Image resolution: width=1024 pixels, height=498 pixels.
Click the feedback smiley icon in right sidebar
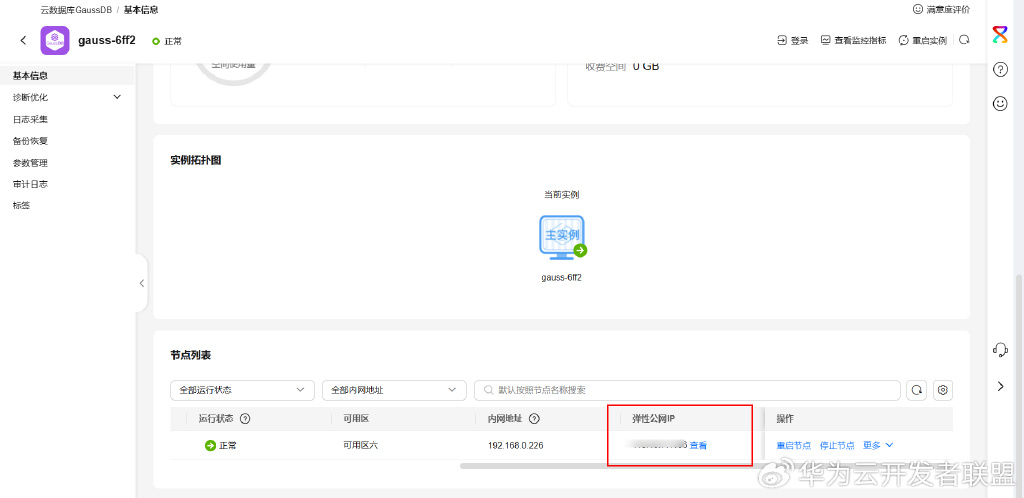1000,103
